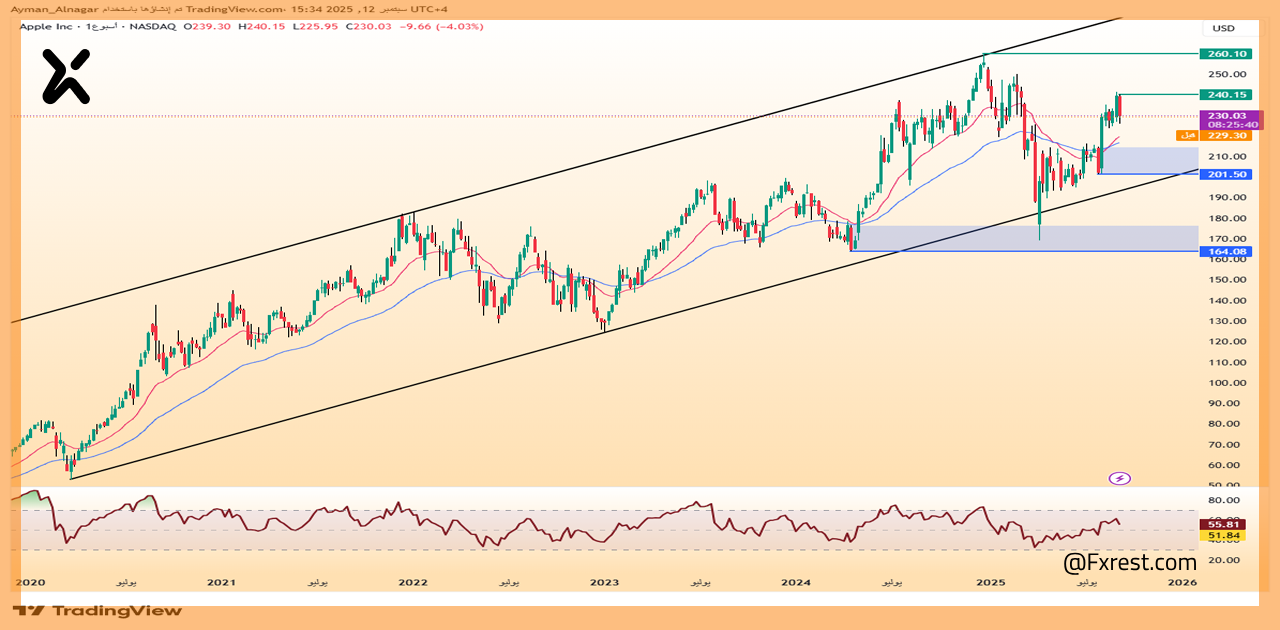Click the red RSI 55.81 value label
Viewport: 1280px width, 630px height.
click(1225, 524)
